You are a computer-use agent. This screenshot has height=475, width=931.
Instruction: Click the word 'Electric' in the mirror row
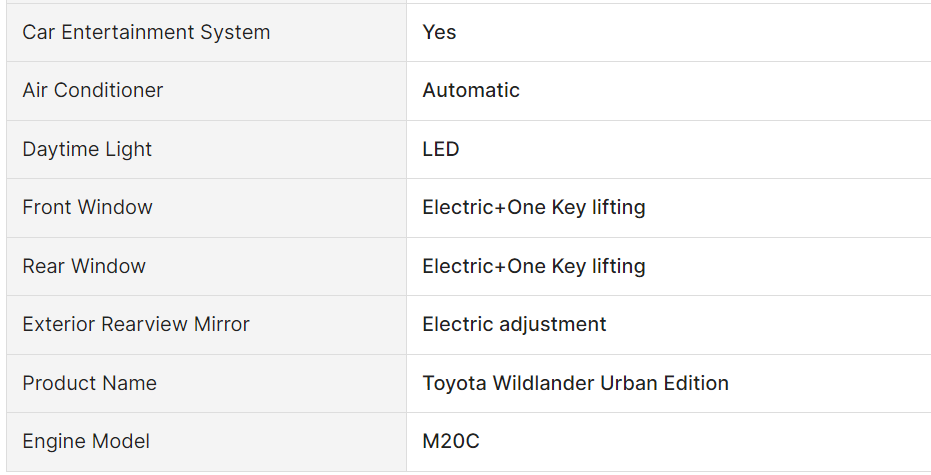tap(456, 324)
